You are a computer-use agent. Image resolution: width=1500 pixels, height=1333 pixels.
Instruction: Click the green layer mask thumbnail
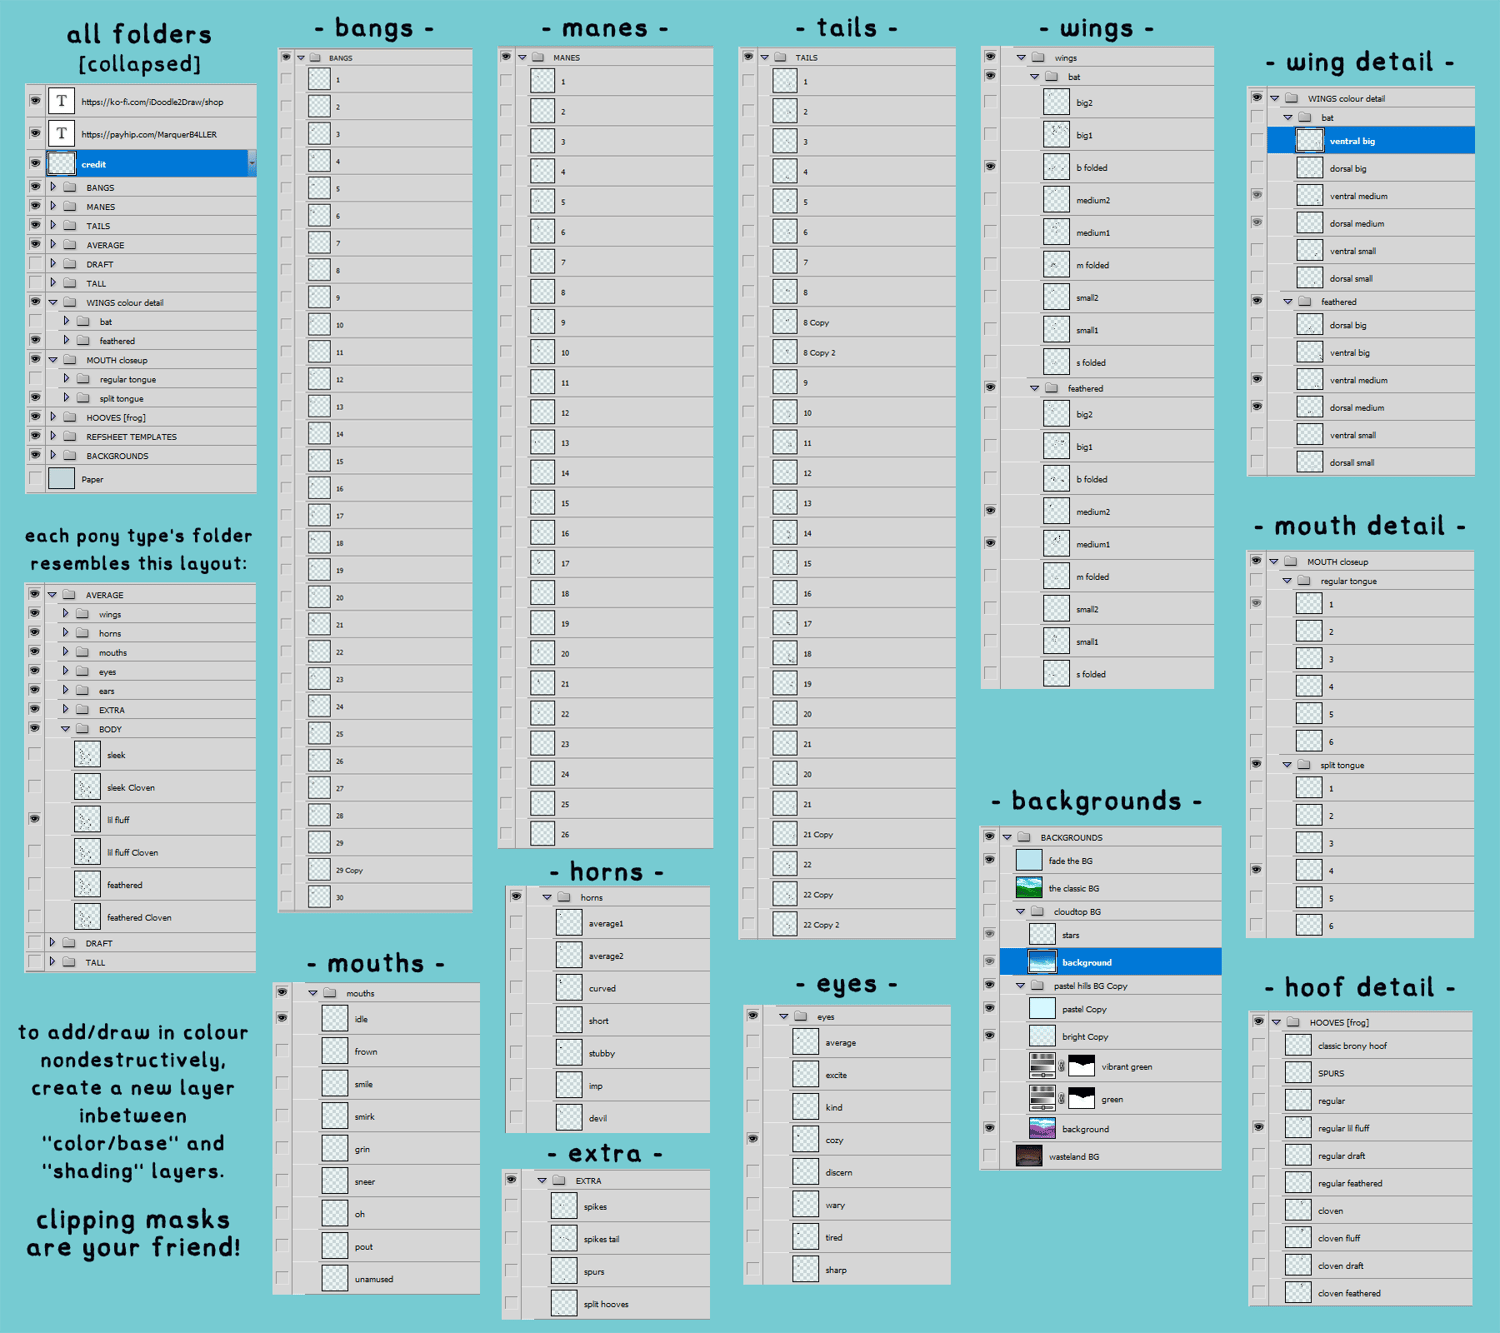(x=1081, y=1098)
